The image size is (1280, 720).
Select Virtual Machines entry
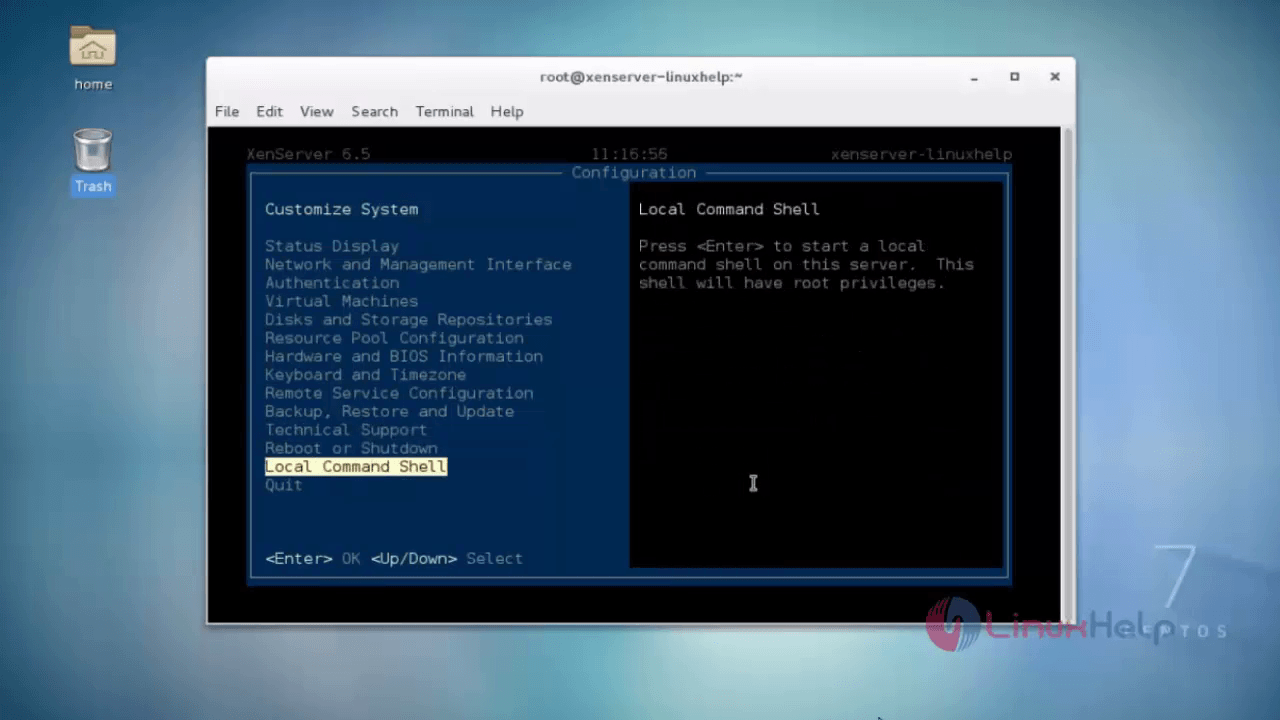click(341, 301)
